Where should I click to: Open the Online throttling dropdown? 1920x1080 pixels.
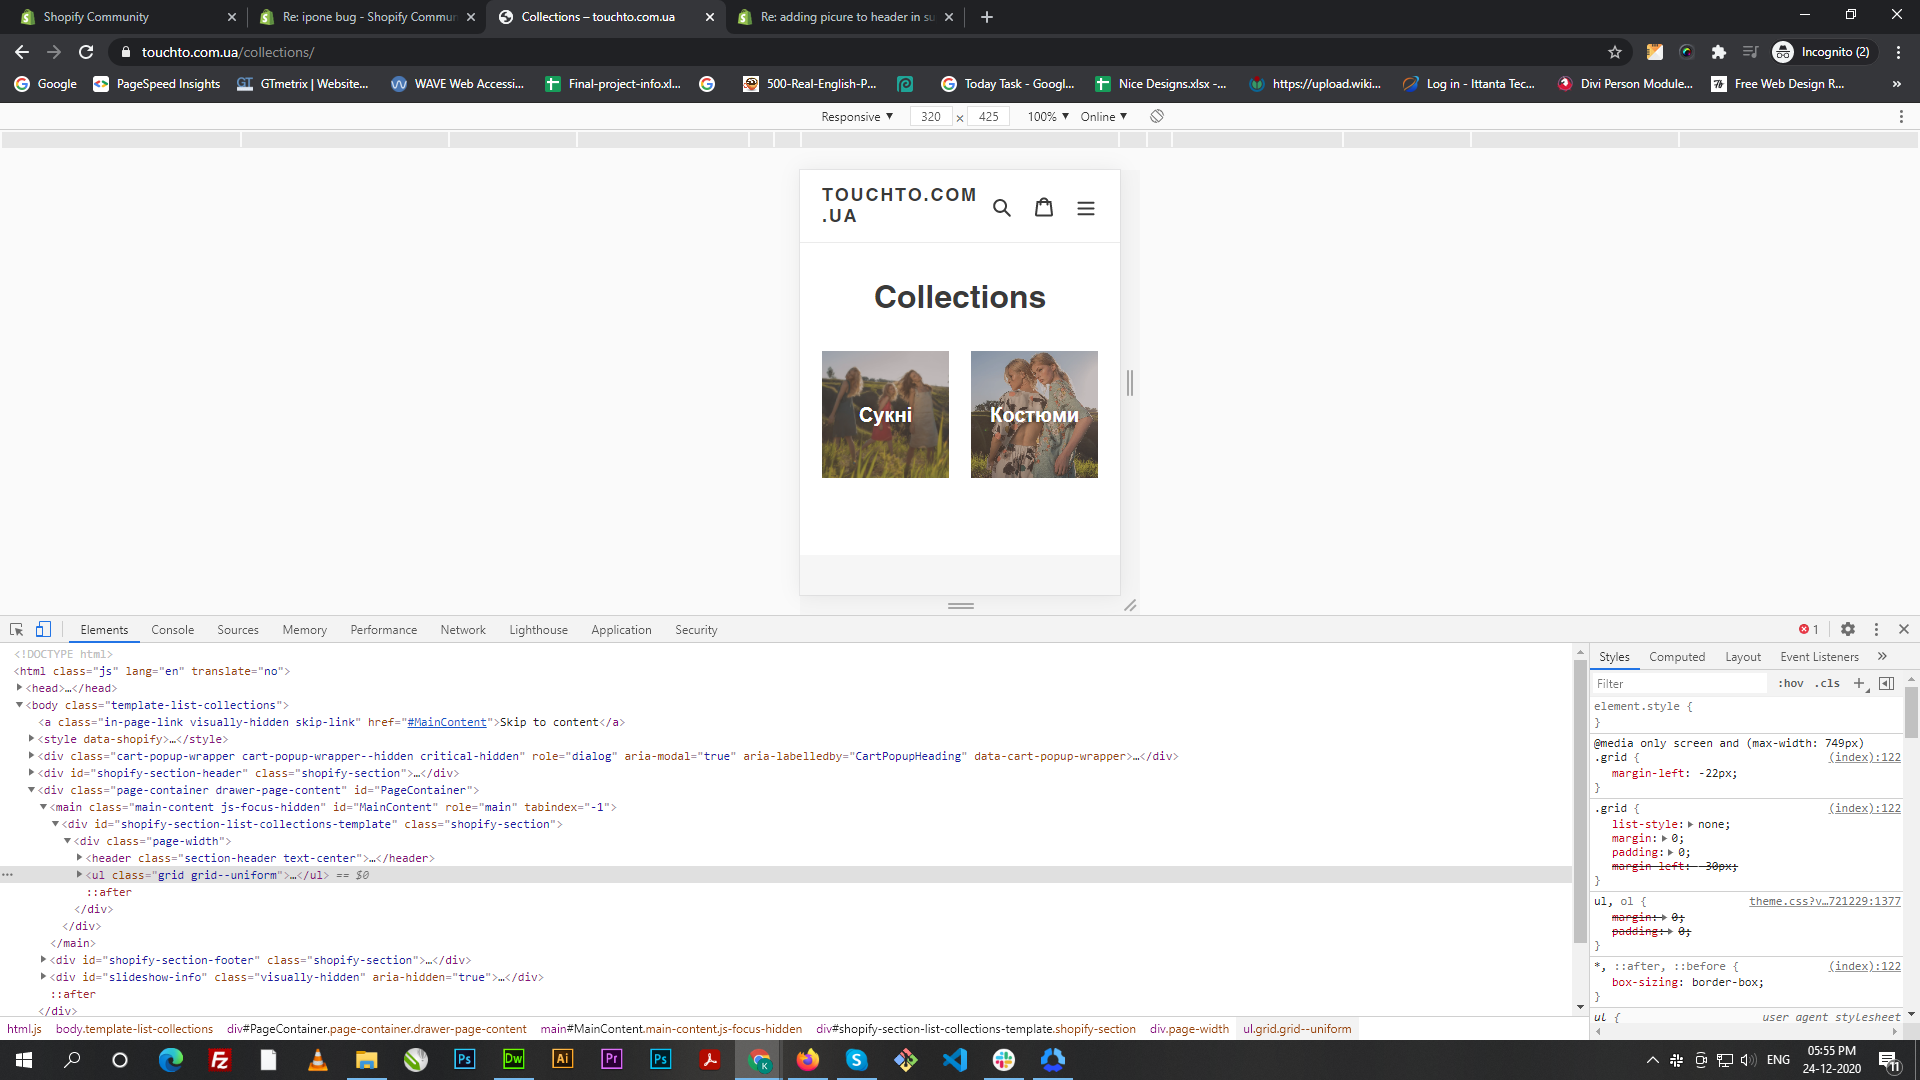click(1103, 116)
